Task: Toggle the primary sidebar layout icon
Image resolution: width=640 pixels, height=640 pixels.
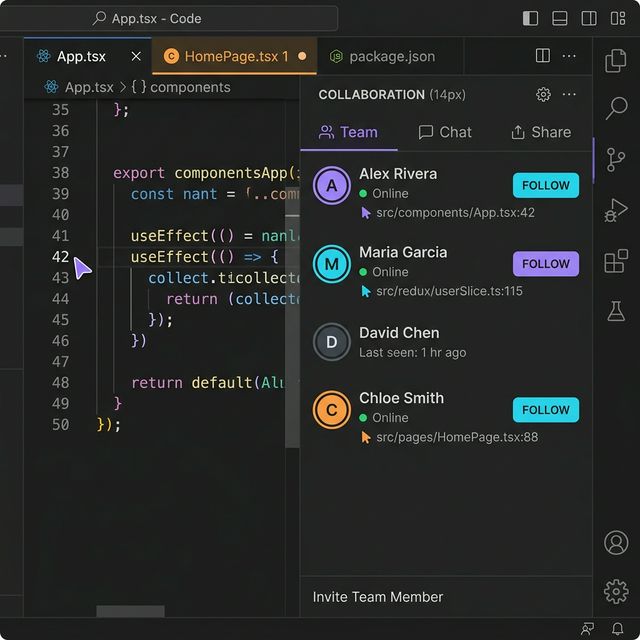Action: 530,18
